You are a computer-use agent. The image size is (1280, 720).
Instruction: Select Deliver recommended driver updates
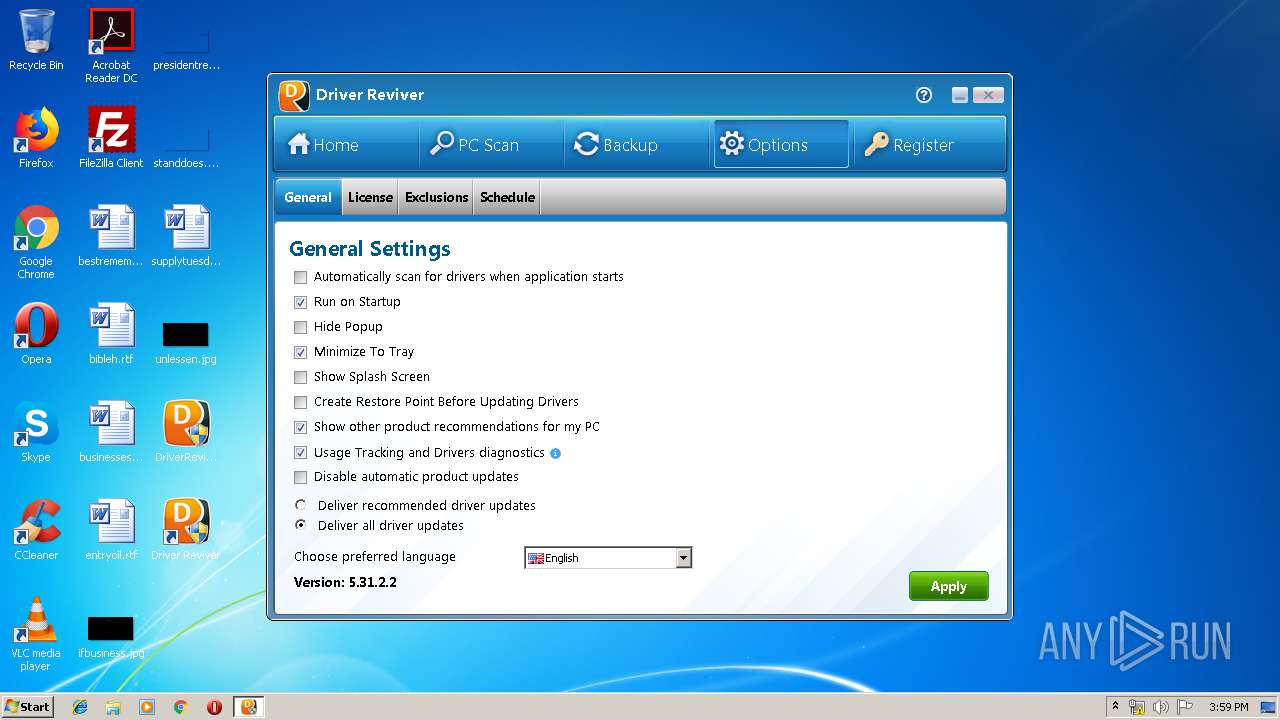[x=301, y=505]
